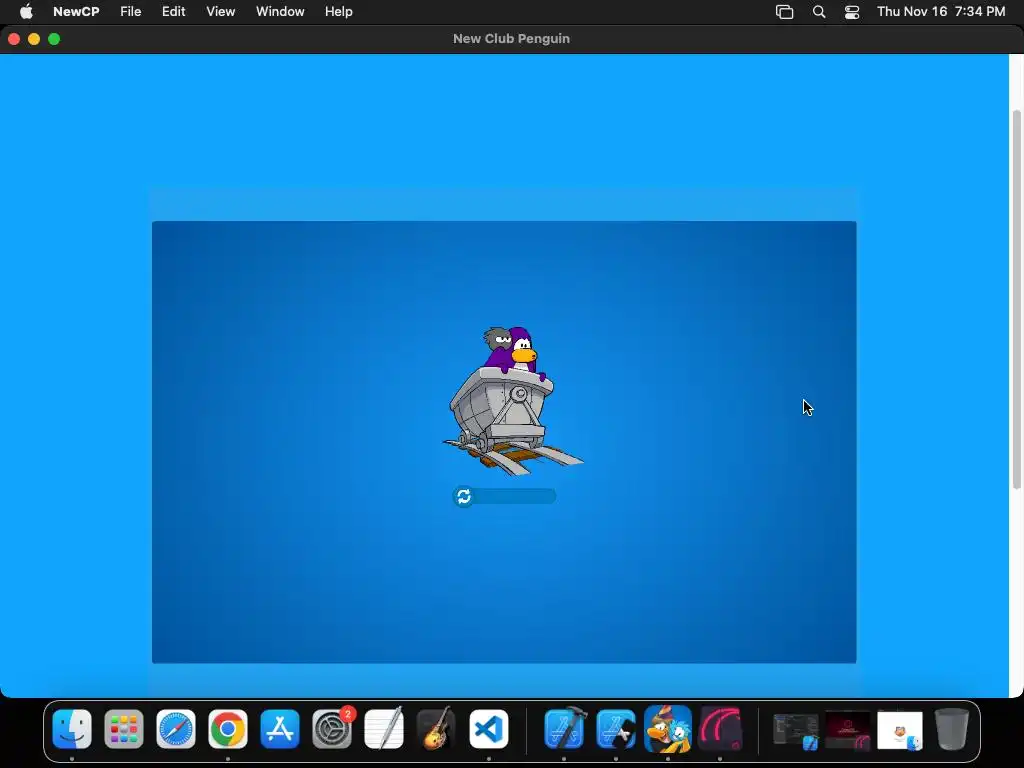Viewport: 1024px width, 768px height.
Task: Click the loading progress bar
Action: [504, 497]
